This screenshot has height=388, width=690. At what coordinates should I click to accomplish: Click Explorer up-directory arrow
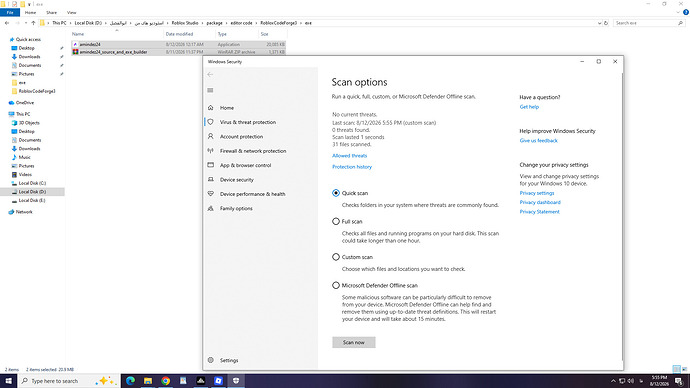(33, 23)
